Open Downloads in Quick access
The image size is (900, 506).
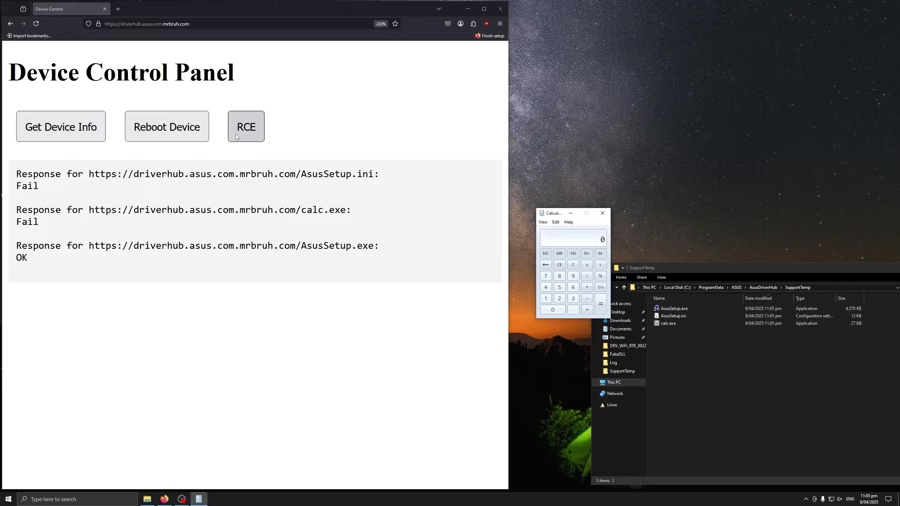click(620, 320)
